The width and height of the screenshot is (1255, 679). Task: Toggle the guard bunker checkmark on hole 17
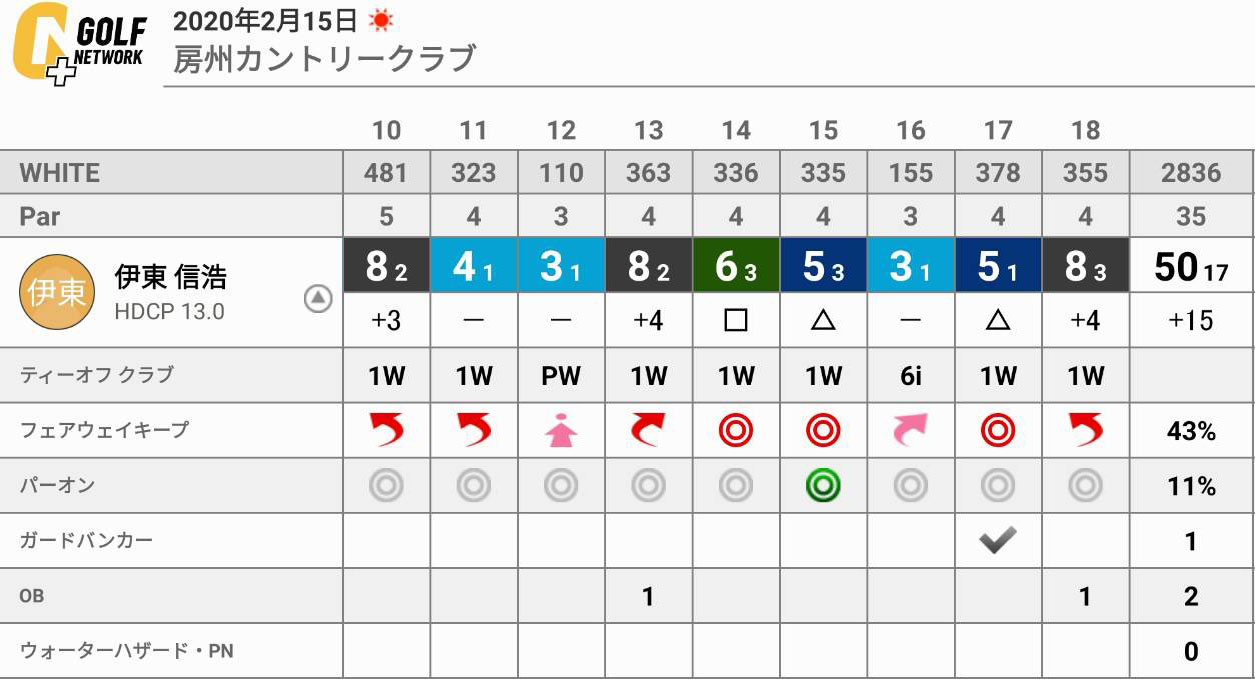(997, 540)
